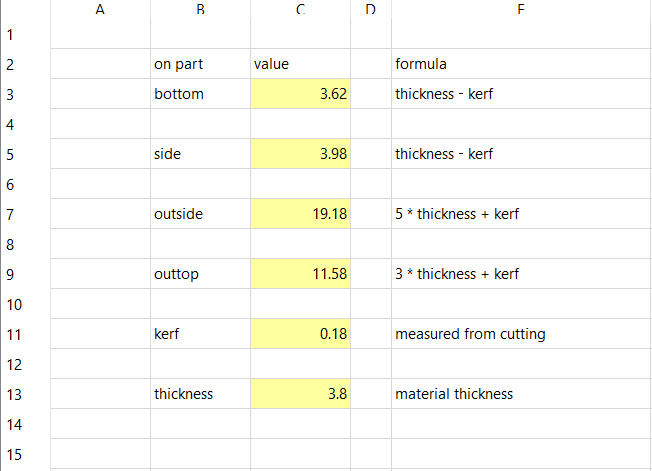
Task: Select the kerf value 0.18 cell
Action: (x=300, y=334)
